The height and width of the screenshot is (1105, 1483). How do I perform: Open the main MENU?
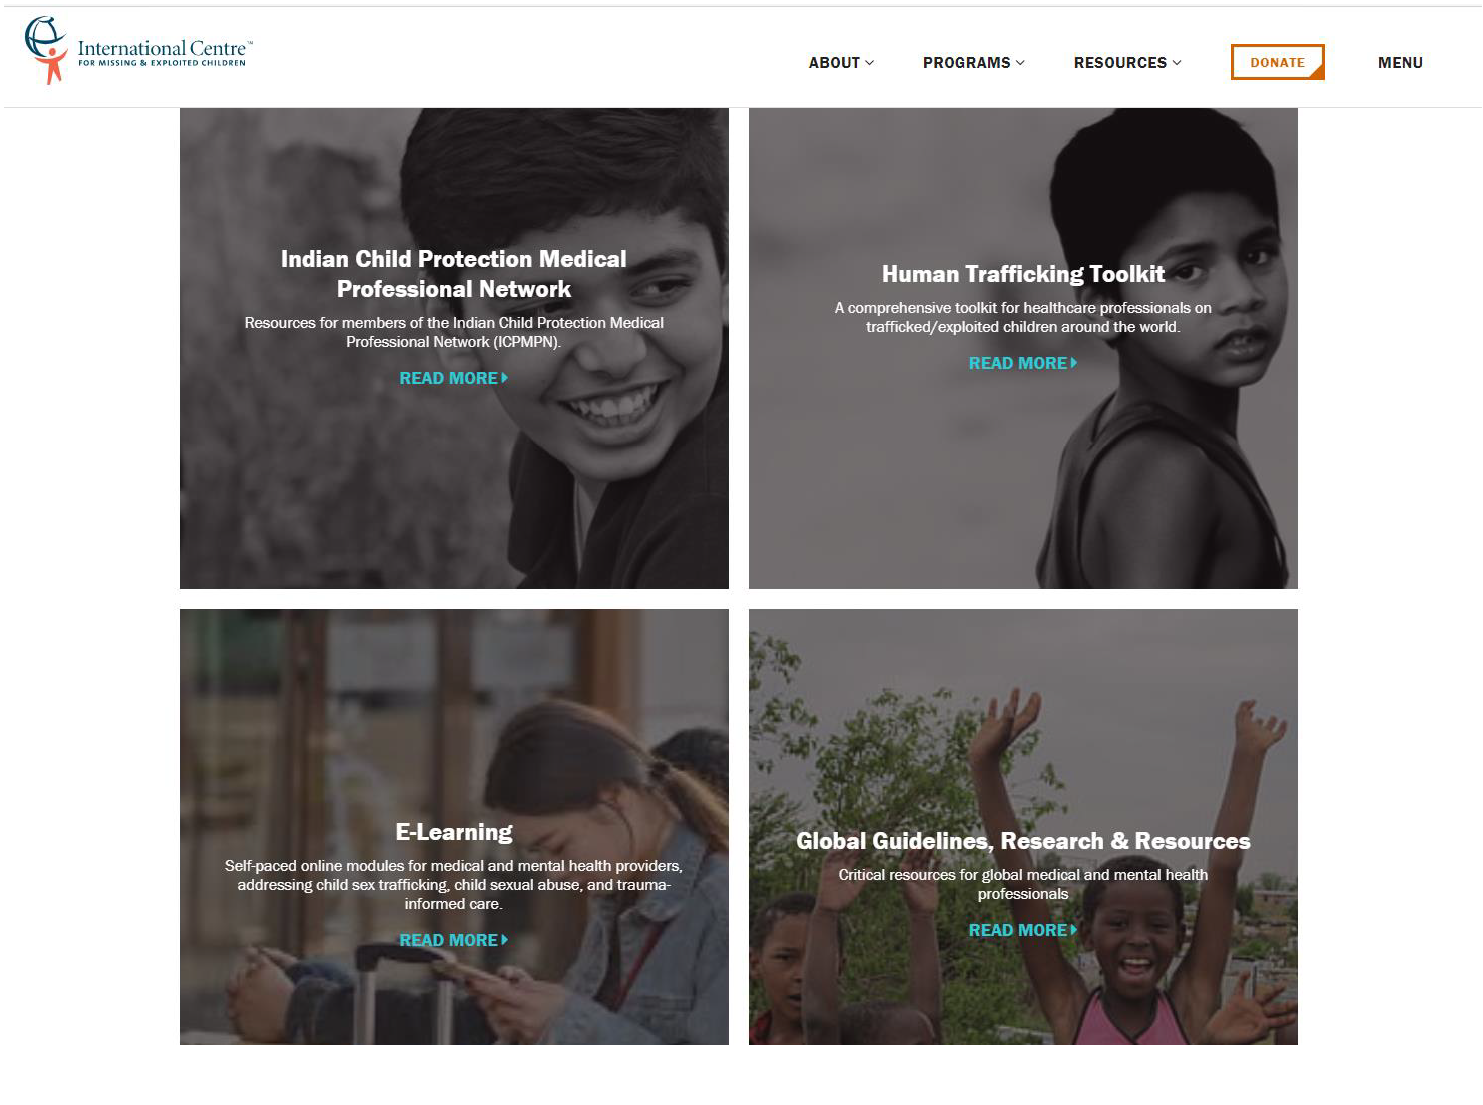coord(1400,63)
